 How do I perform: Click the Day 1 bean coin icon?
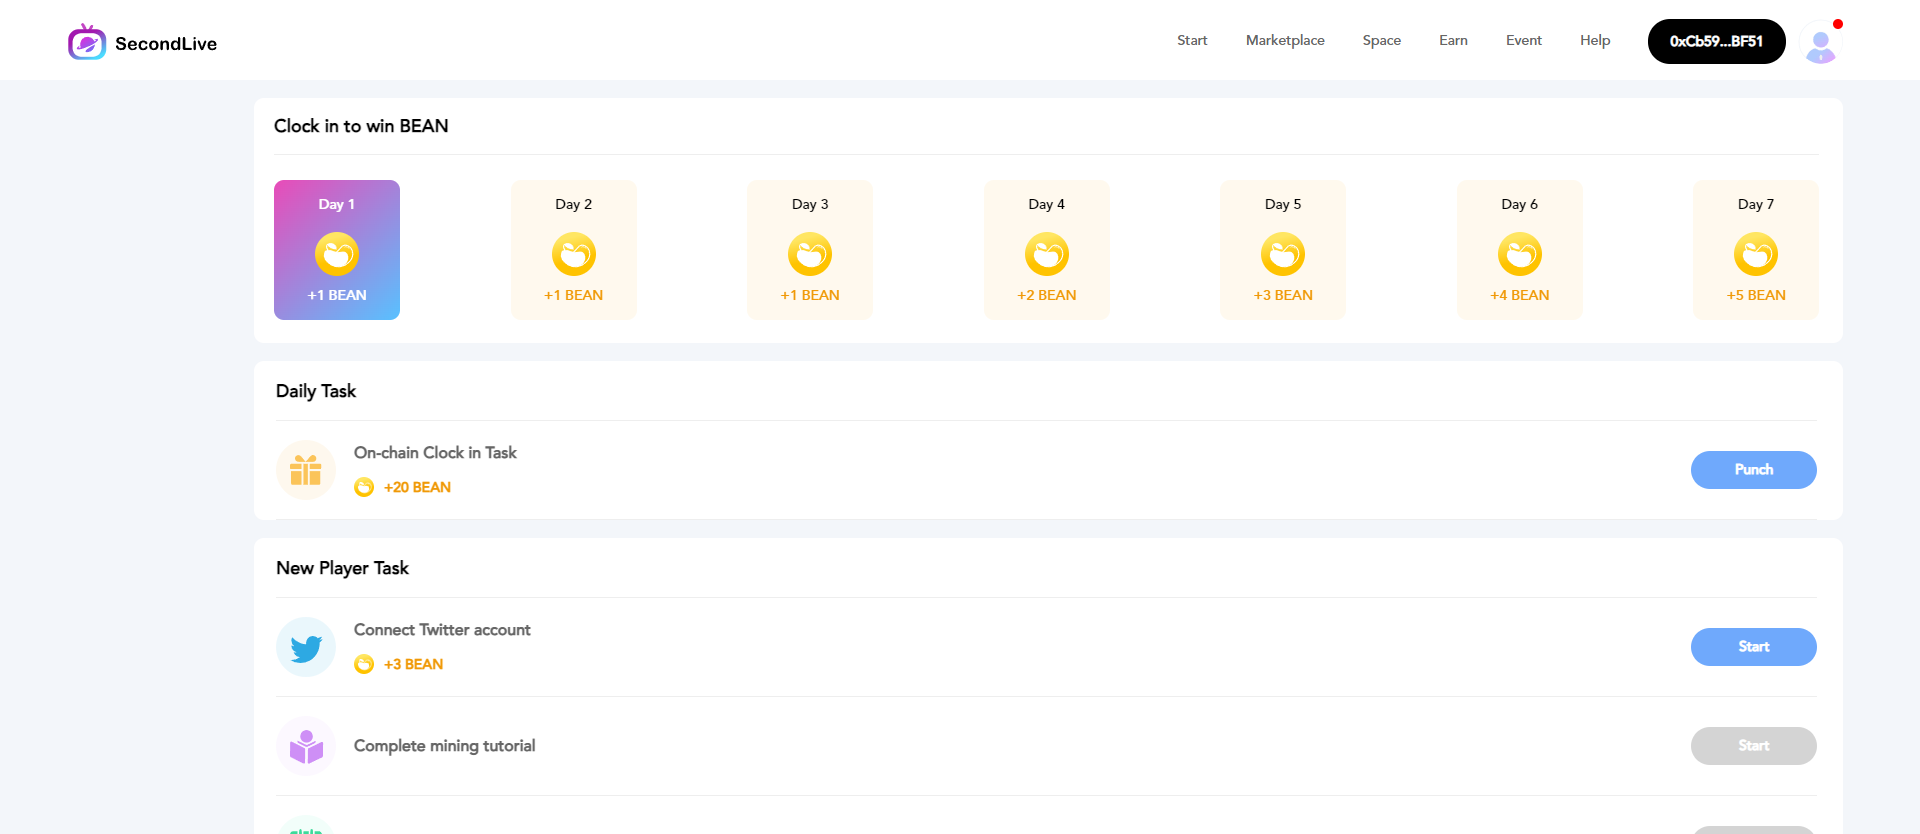coord(337,254)
